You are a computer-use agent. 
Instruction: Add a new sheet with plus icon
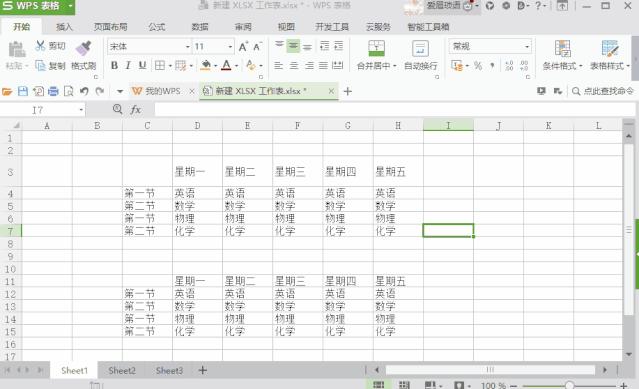pos(203,370)
